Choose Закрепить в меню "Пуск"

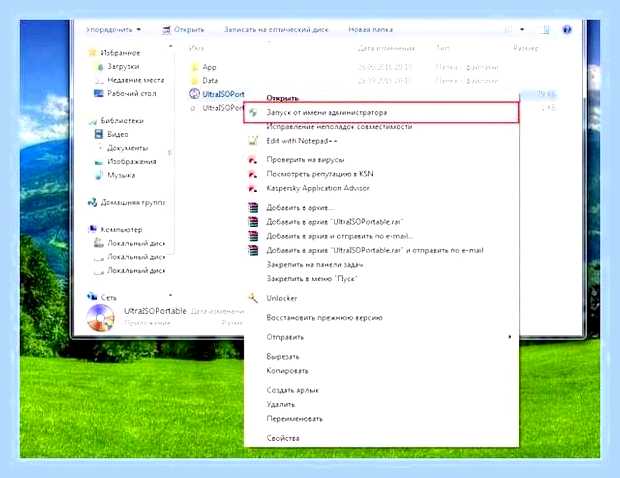[312, 279]
